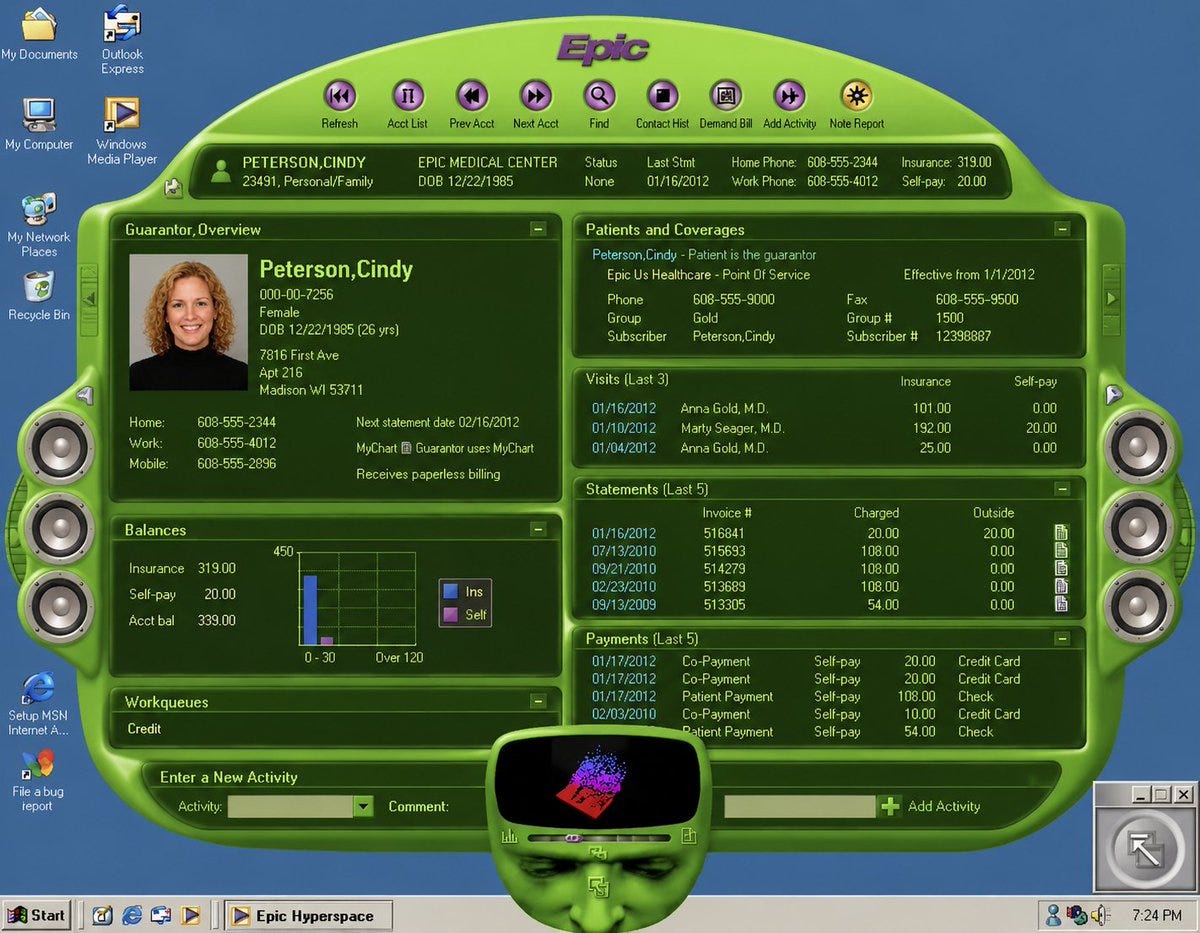Collapse the Payments (Last 5) panel

(x=1062, y=638)
